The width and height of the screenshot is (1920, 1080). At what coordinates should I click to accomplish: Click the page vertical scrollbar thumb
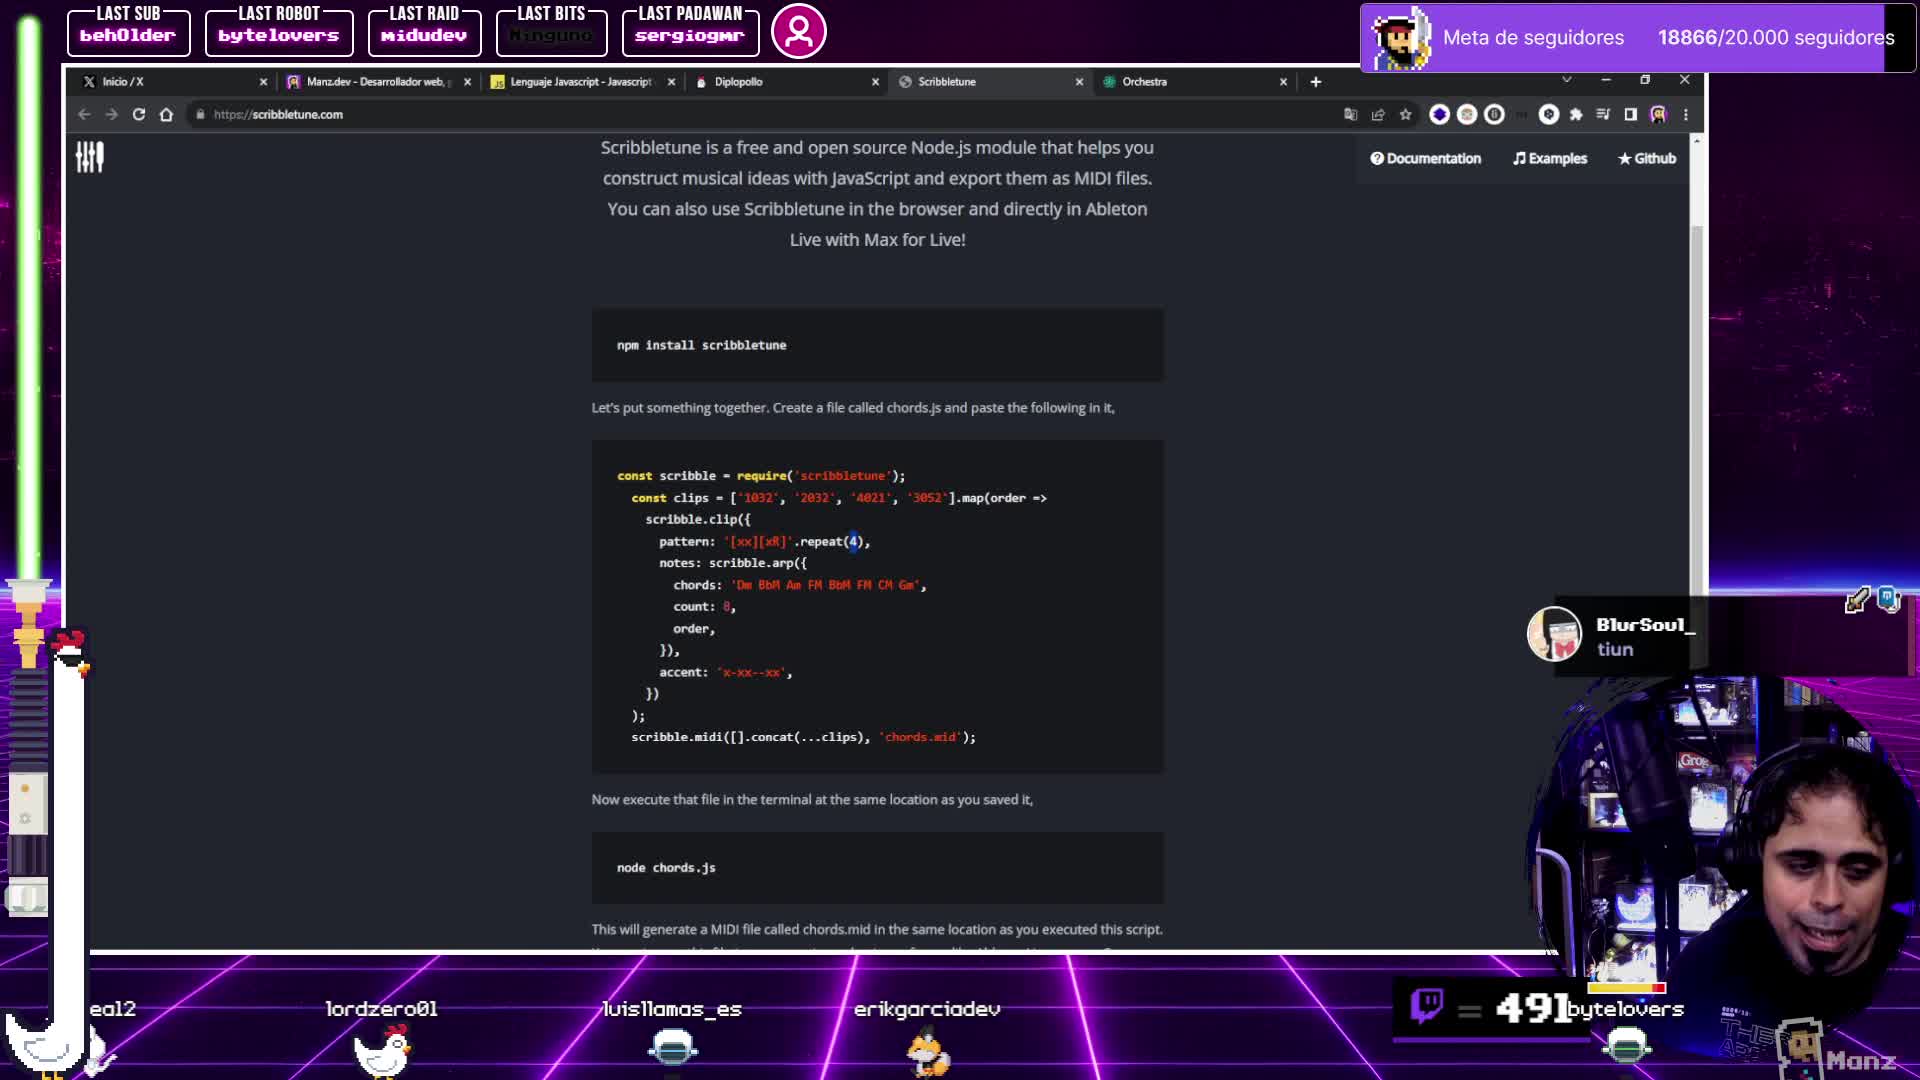[1696, 410]
